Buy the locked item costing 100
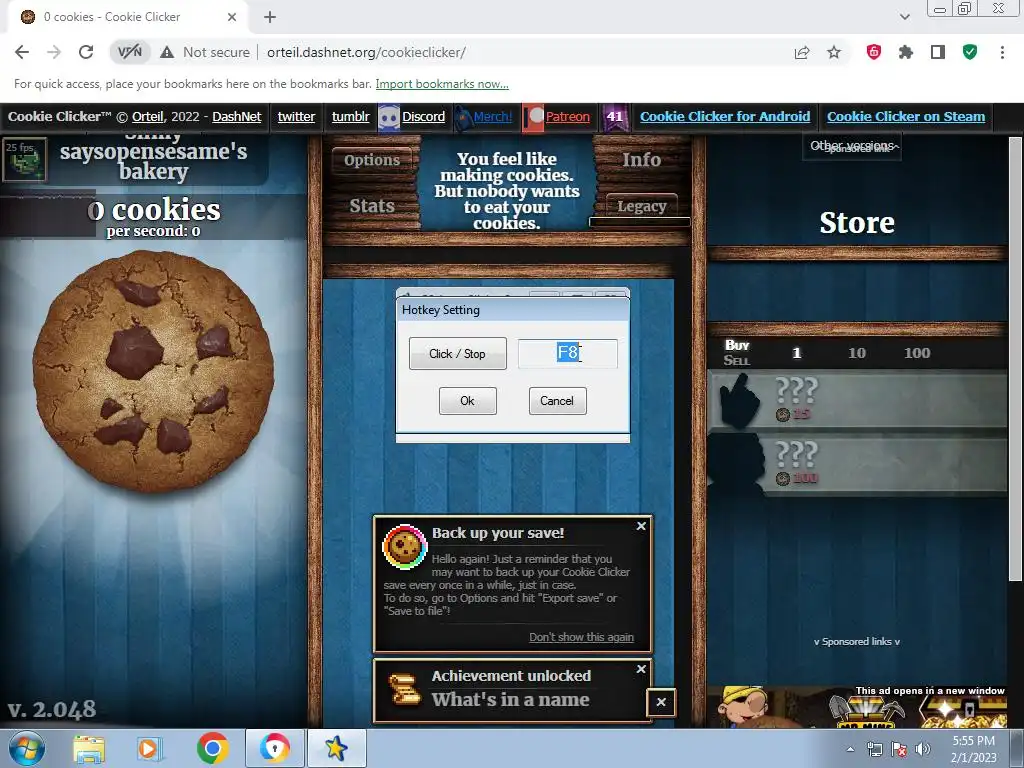The width and height of the screenshot is (1024, 768). (x=857, y=464)
